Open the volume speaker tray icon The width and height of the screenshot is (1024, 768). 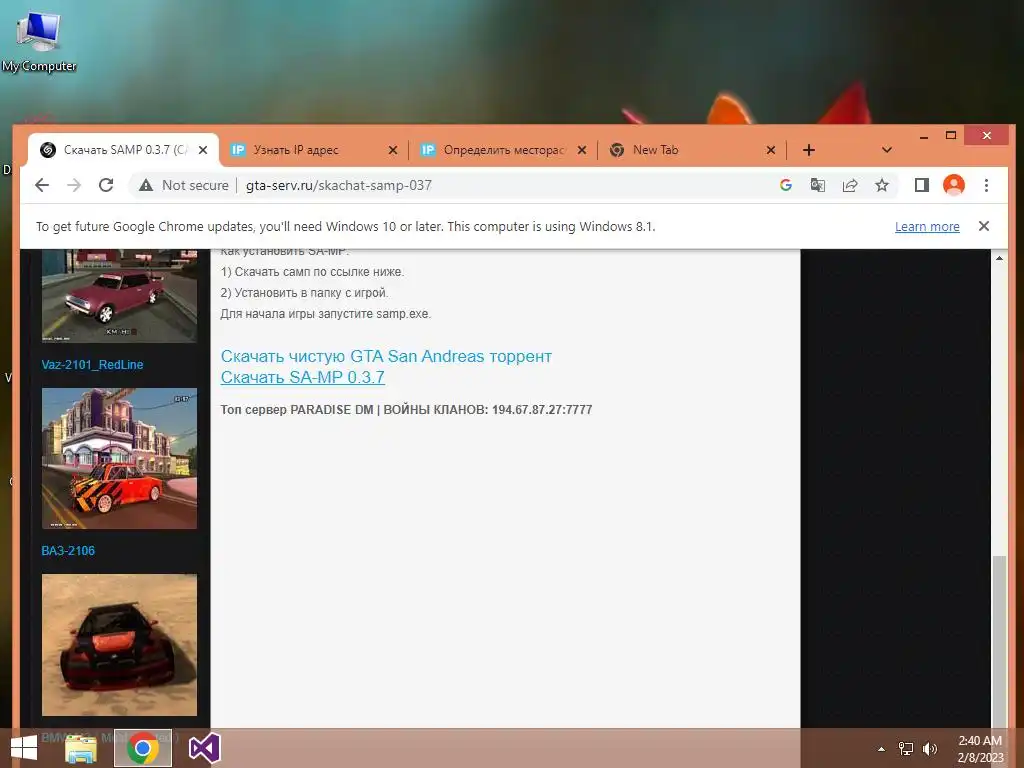(929, 749)
